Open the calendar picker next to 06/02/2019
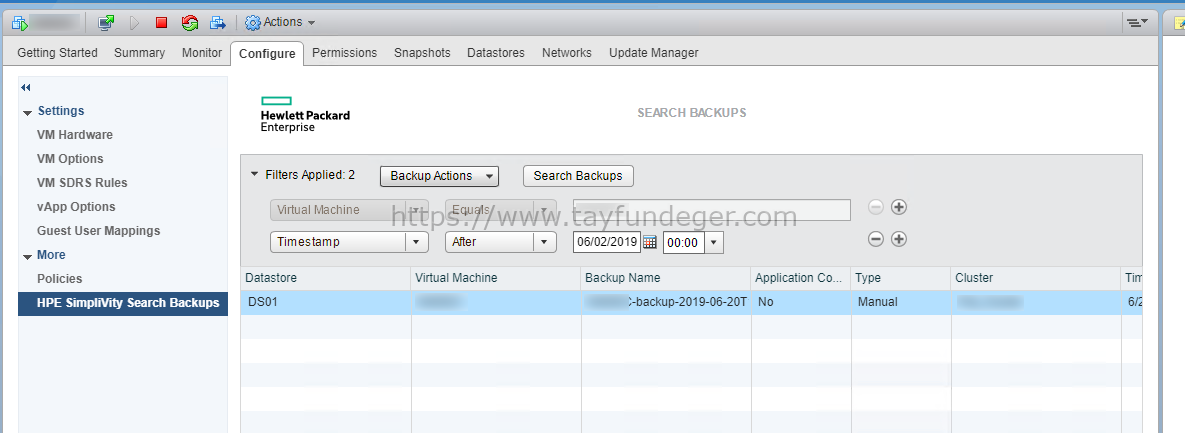Viewport: 1185px width, 433px height. [650, 242]
